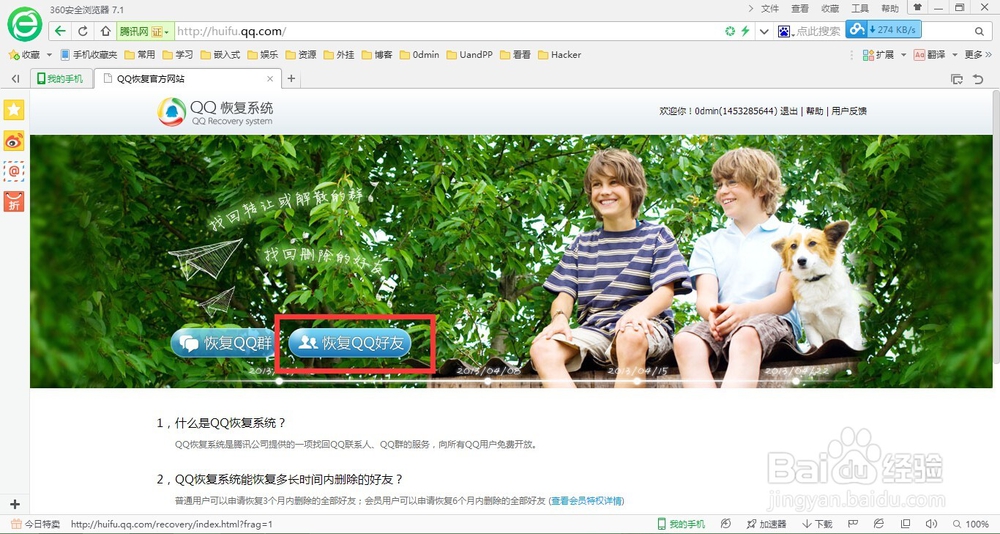Open the 0dmin bookmark folder

(419, 55)
